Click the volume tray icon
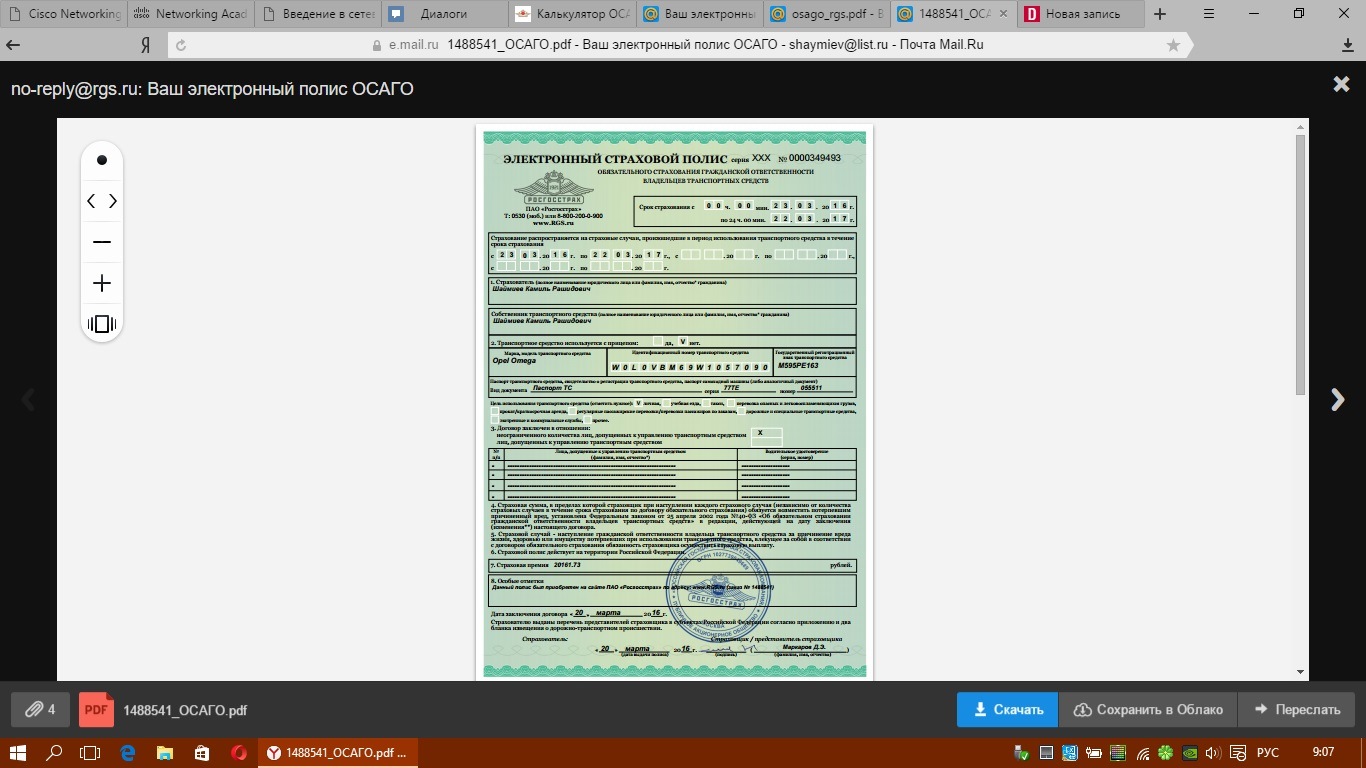1366x768 pixels. [1212, 753]
